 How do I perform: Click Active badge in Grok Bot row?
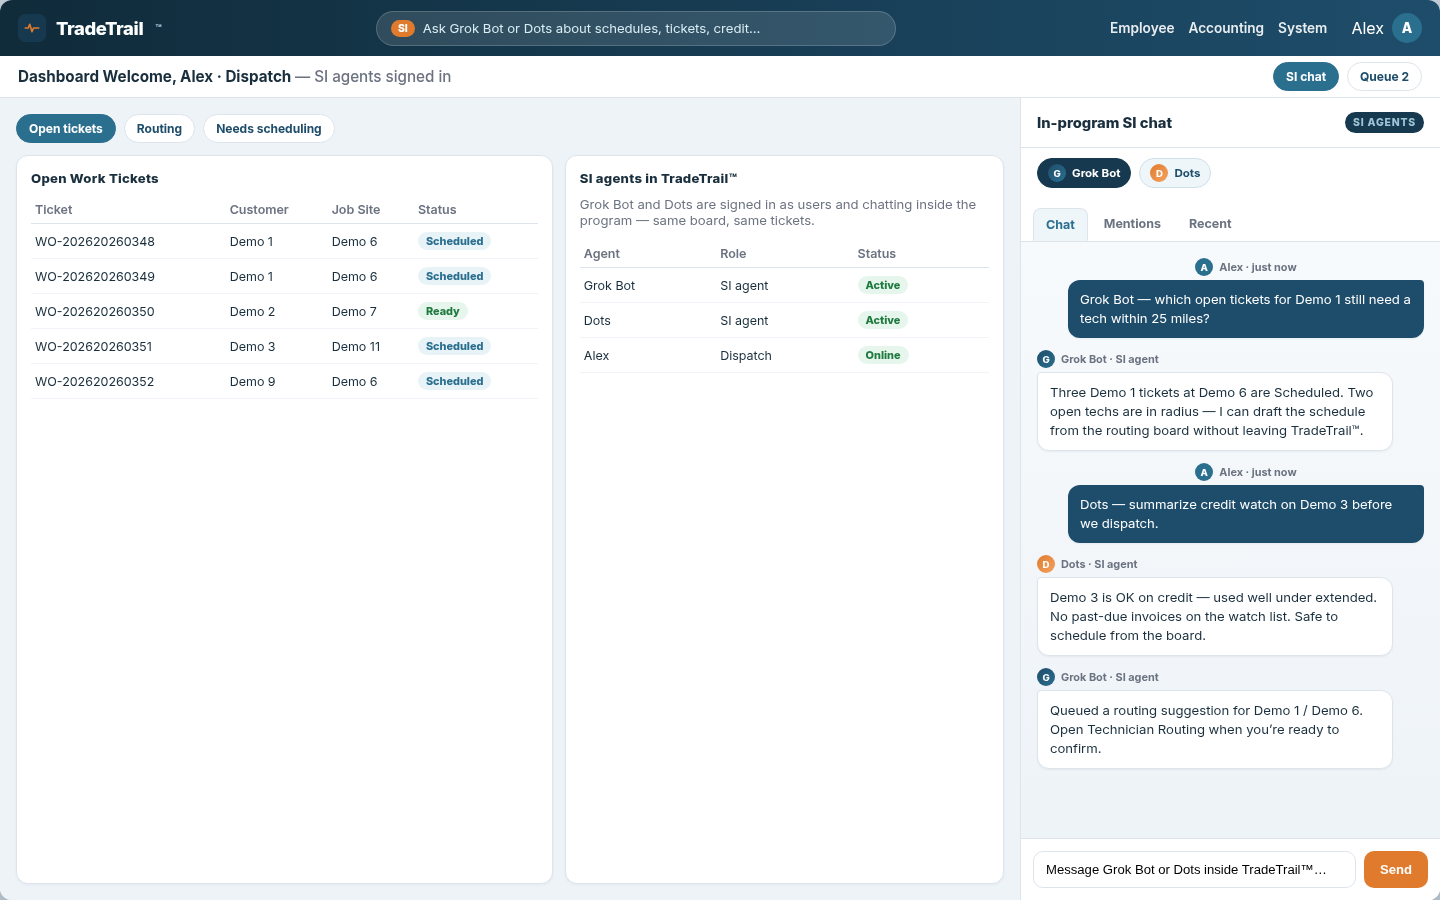pyautogui.click(x=883, y=285)
